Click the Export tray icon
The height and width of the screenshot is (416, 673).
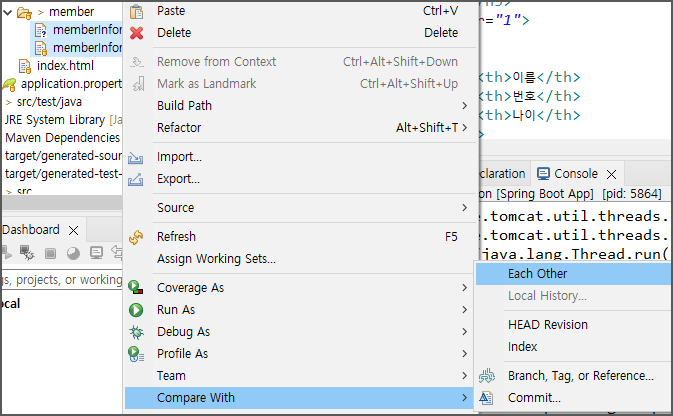point(136,179)
